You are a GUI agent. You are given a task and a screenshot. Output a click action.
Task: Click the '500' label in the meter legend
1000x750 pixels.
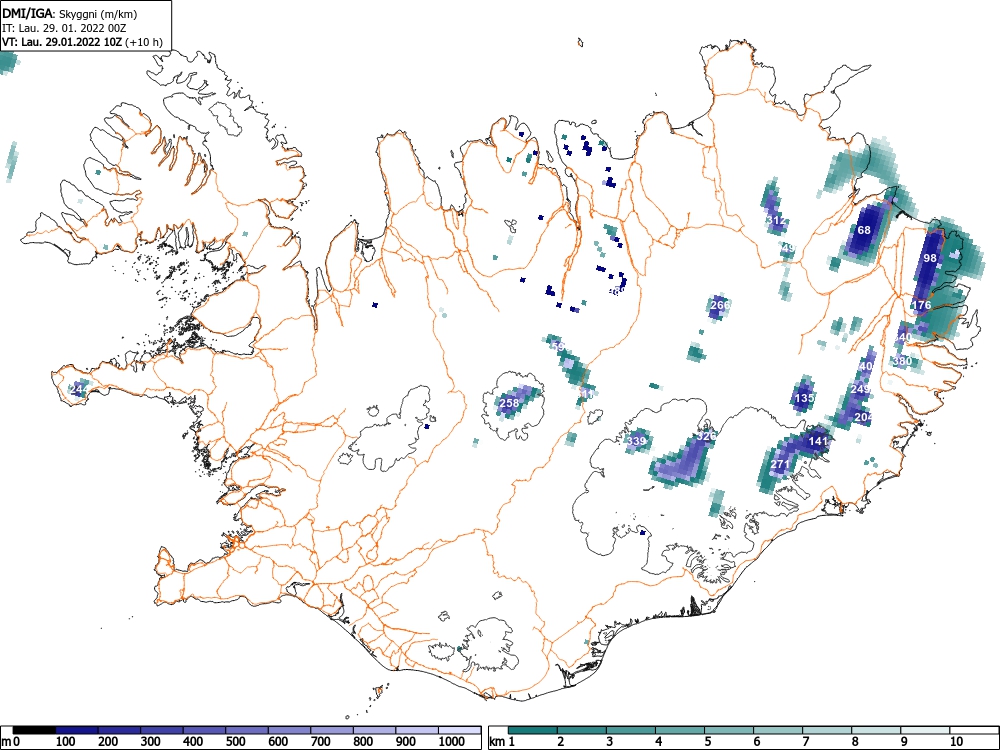click(235, 742)
